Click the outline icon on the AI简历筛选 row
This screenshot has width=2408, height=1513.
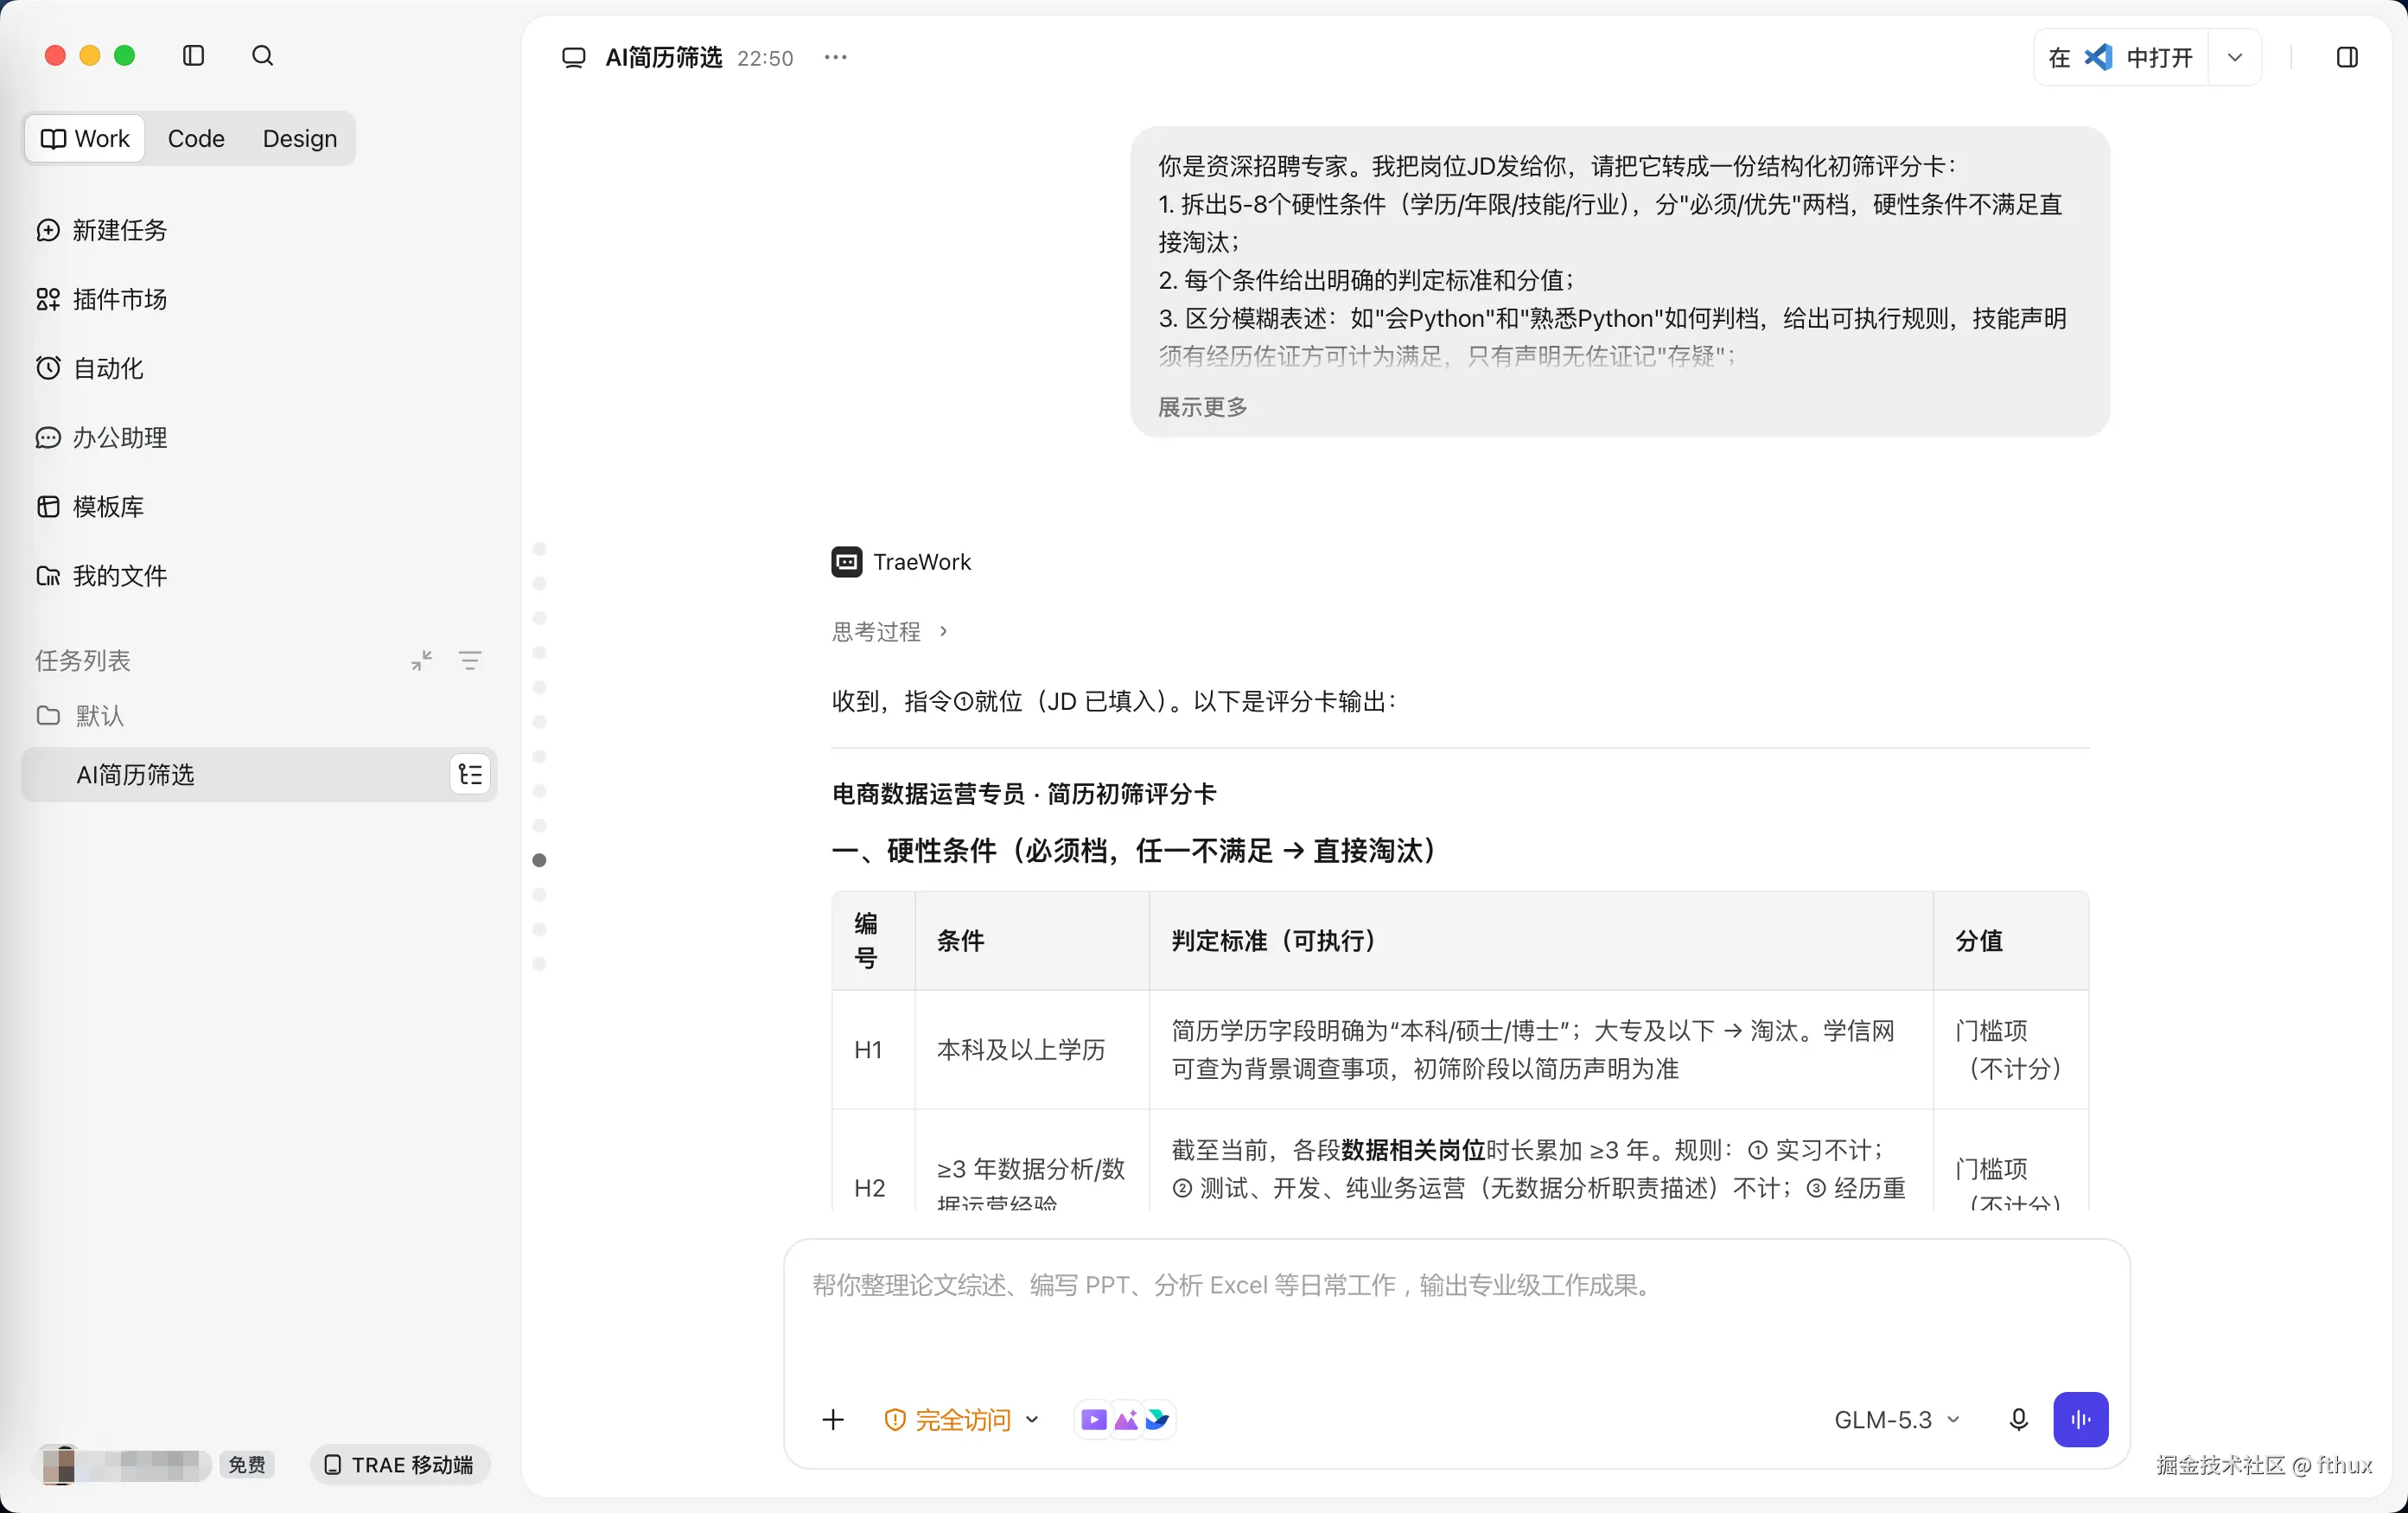[x=470, y=774]
